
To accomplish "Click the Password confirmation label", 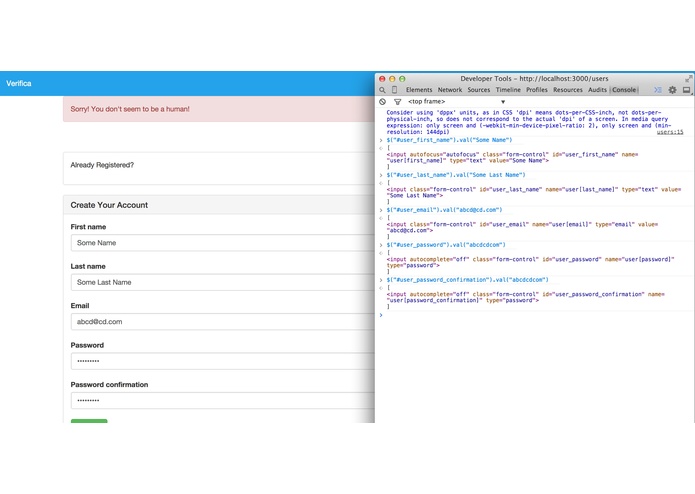I will pyautogui.click(x=109, y=385).
